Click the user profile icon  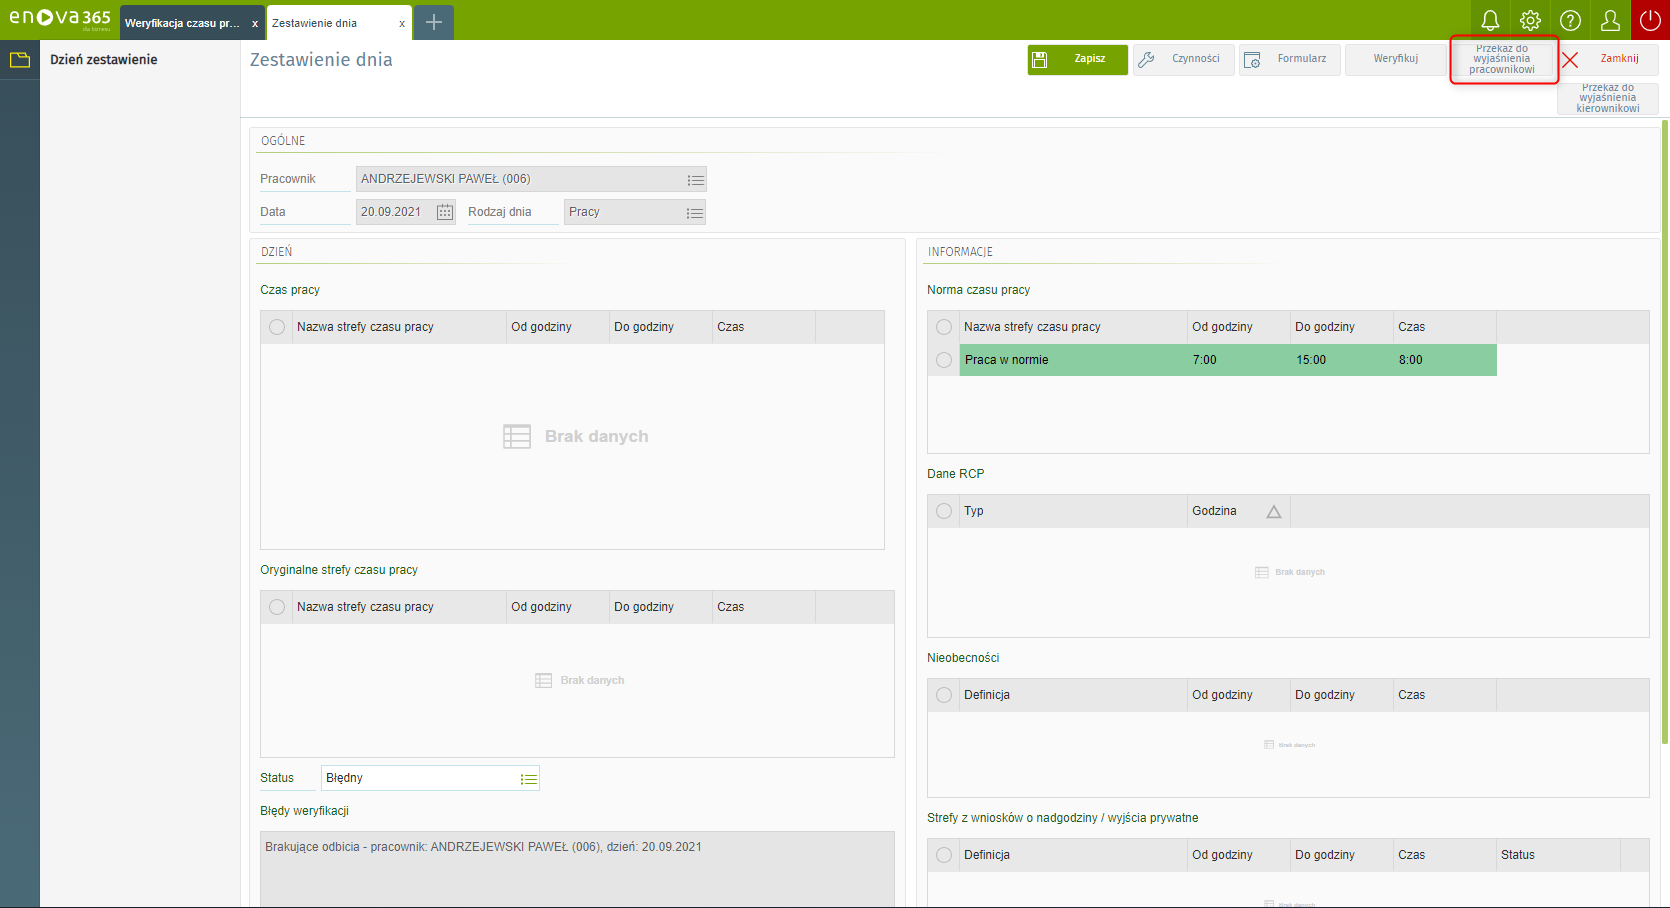1610,20
